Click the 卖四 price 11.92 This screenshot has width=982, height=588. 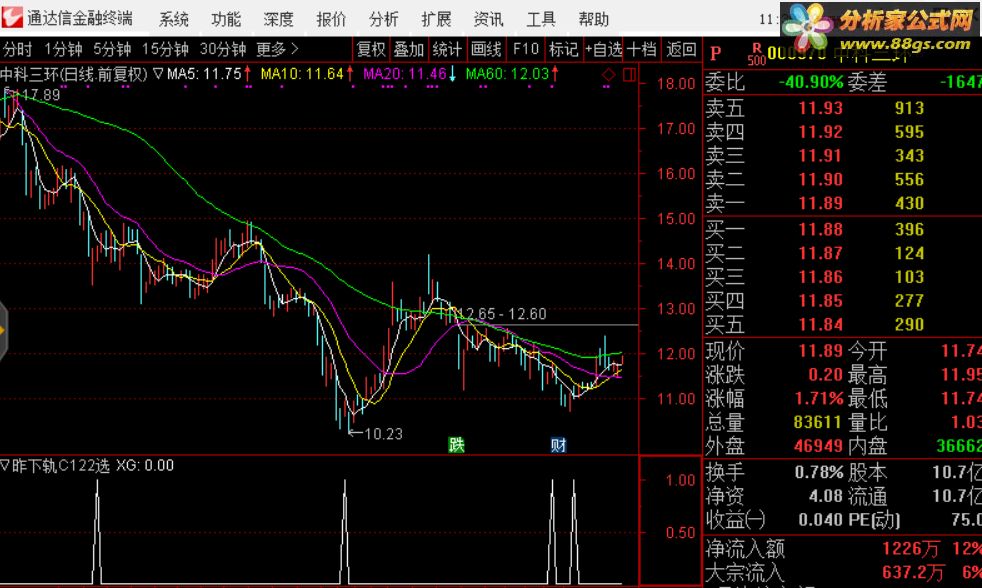[x=820, y=132]
